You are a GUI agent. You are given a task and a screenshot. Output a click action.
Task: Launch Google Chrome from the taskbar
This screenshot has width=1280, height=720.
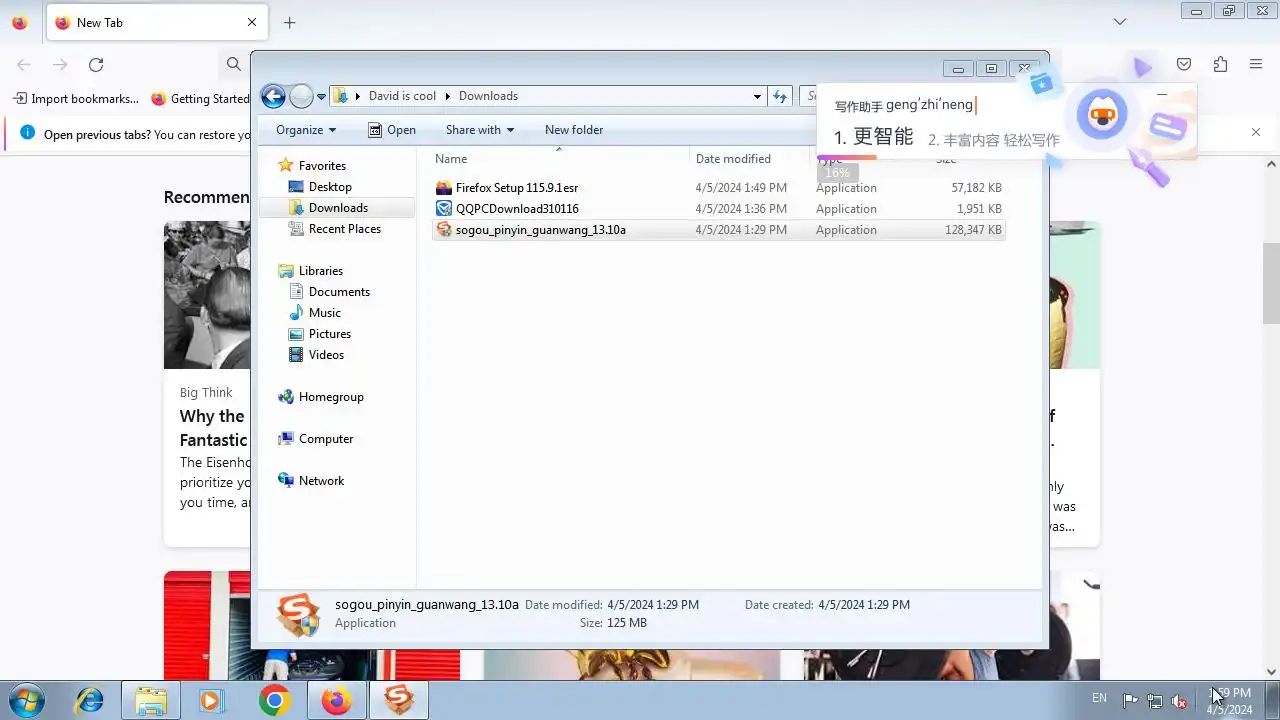(x=274, y=700)
